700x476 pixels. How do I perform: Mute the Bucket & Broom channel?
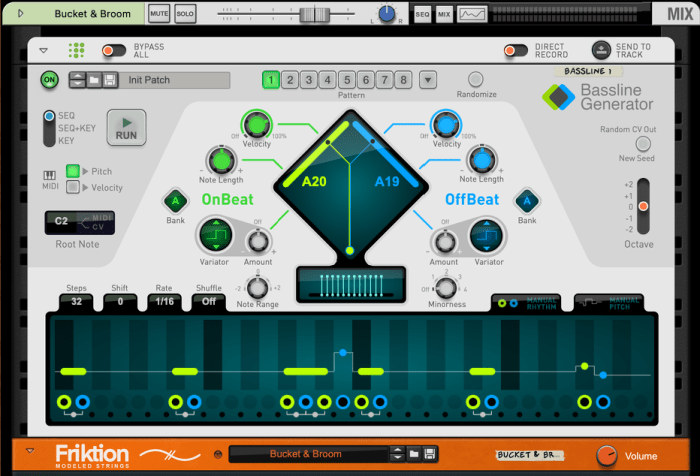pyautogui.click(x=158, y=14)
